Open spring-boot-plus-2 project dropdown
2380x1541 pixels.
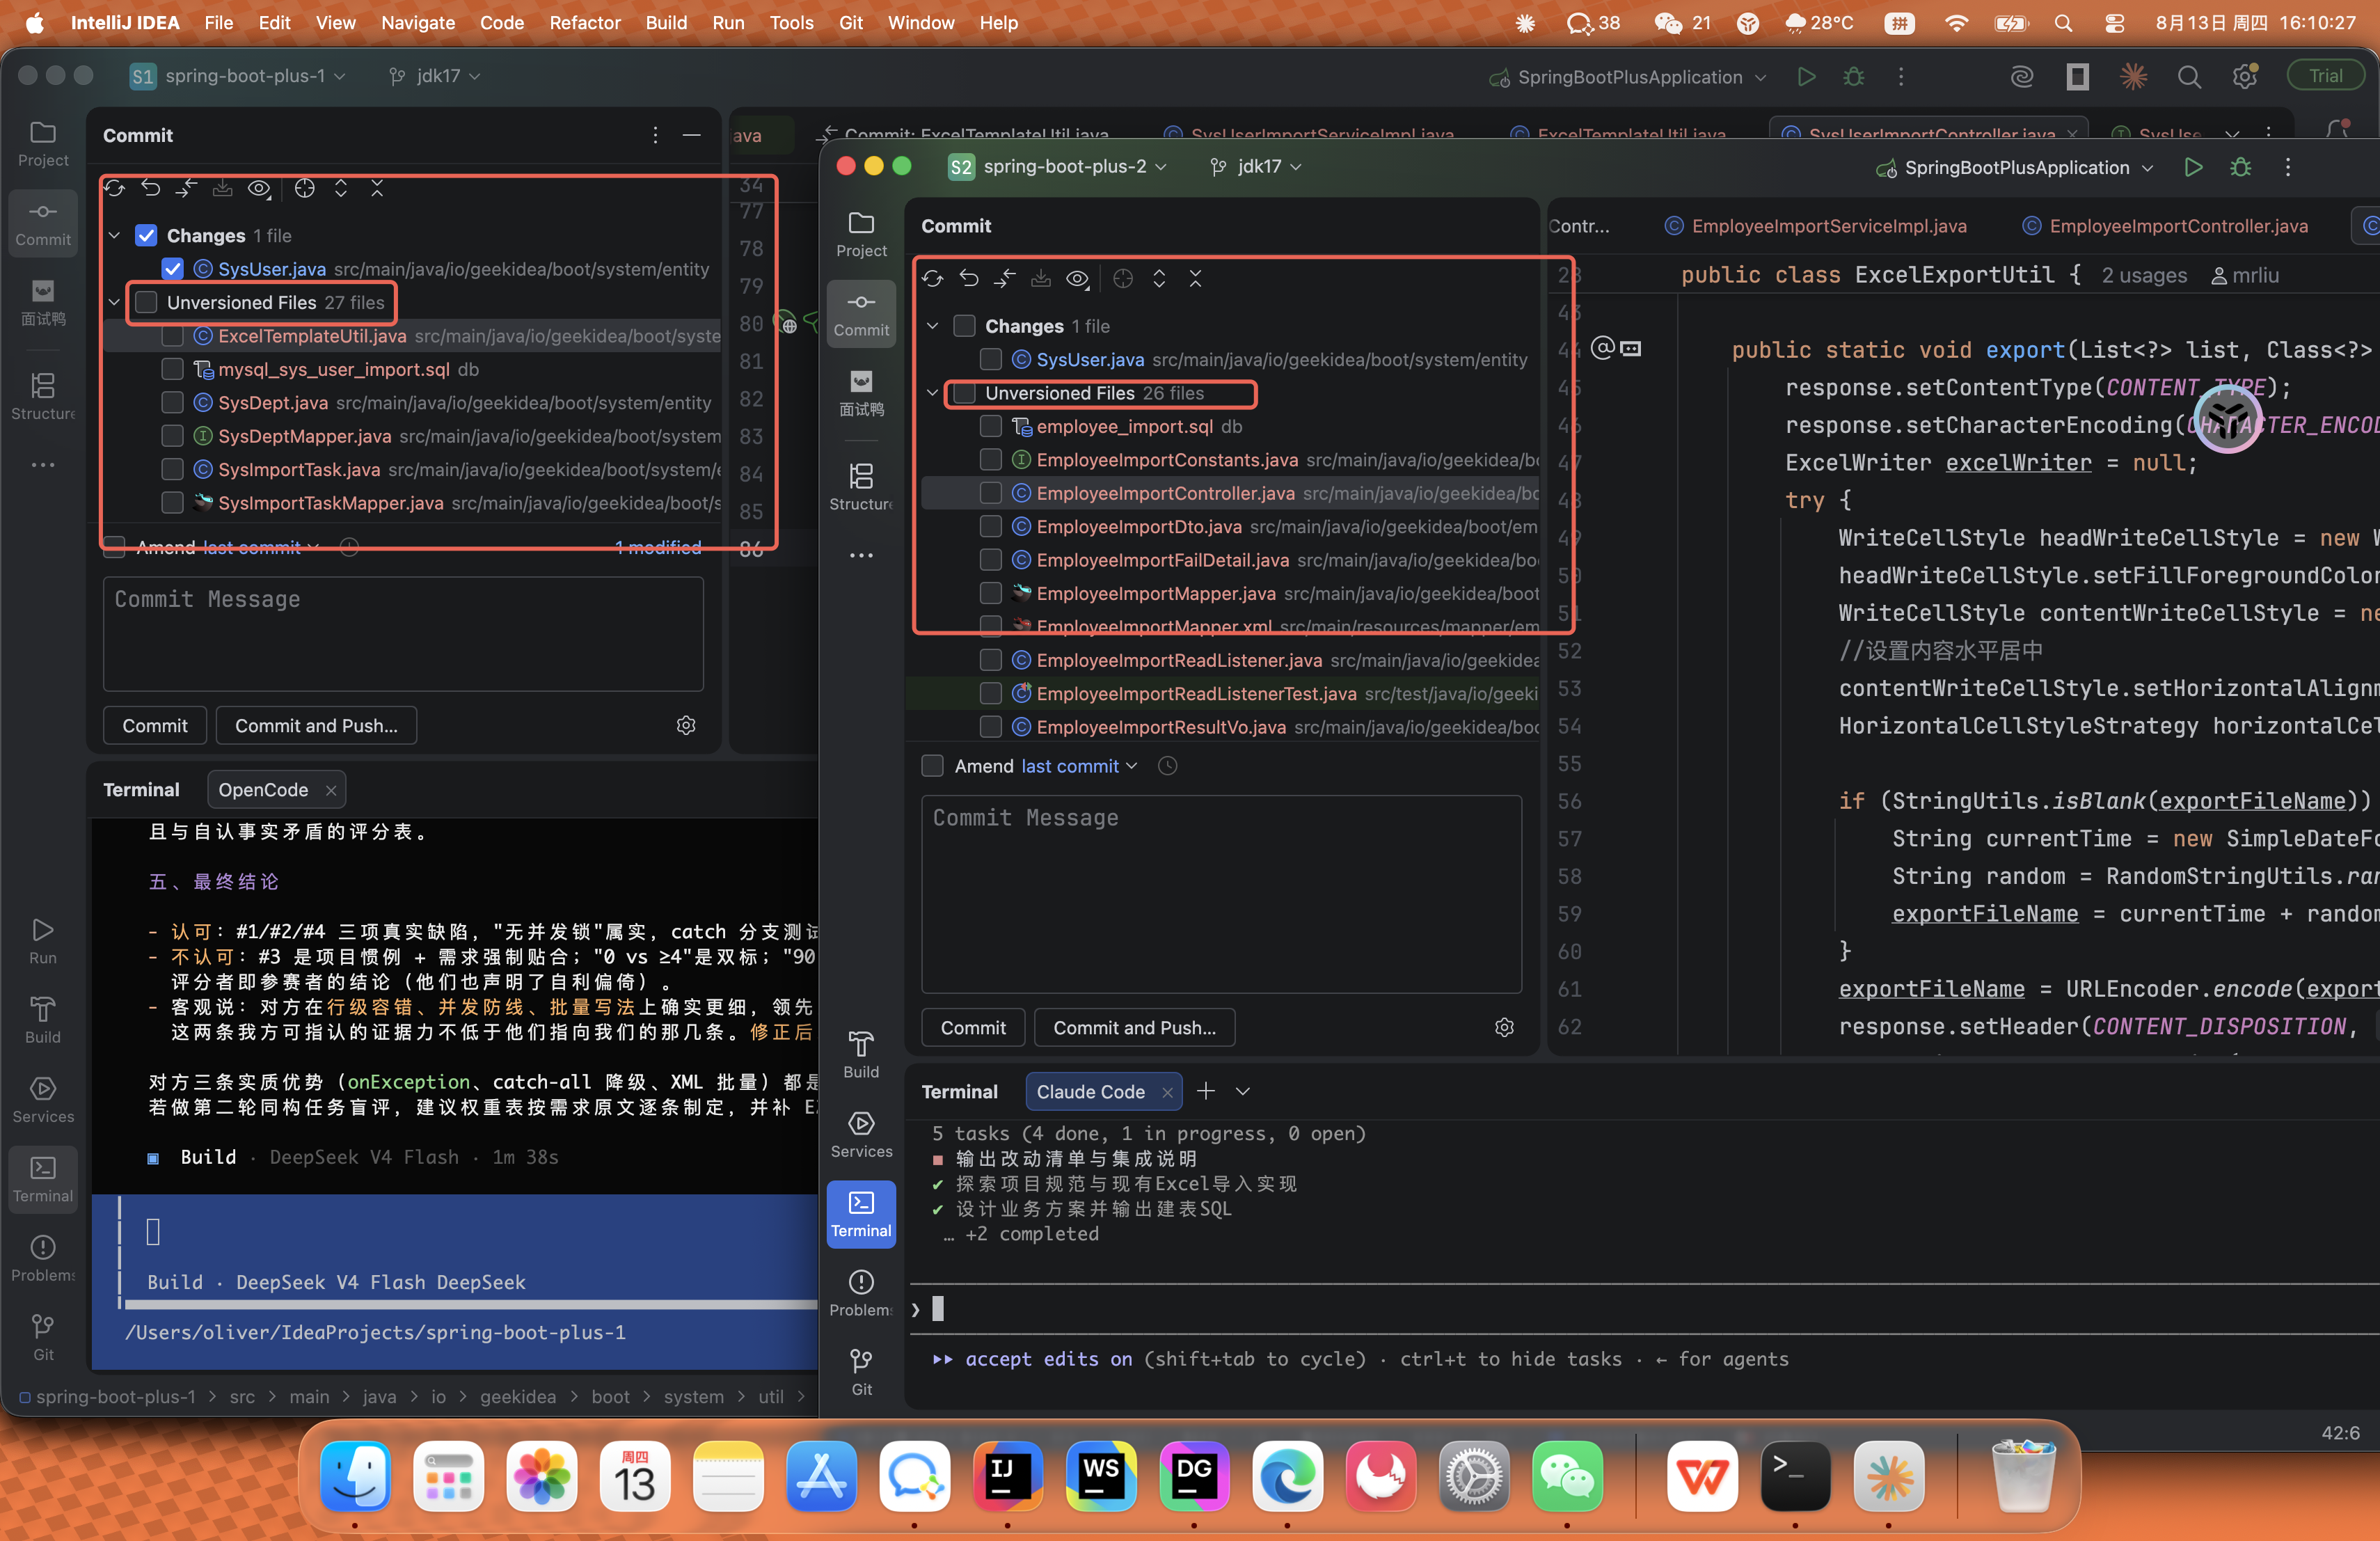tap(1058, 167)
